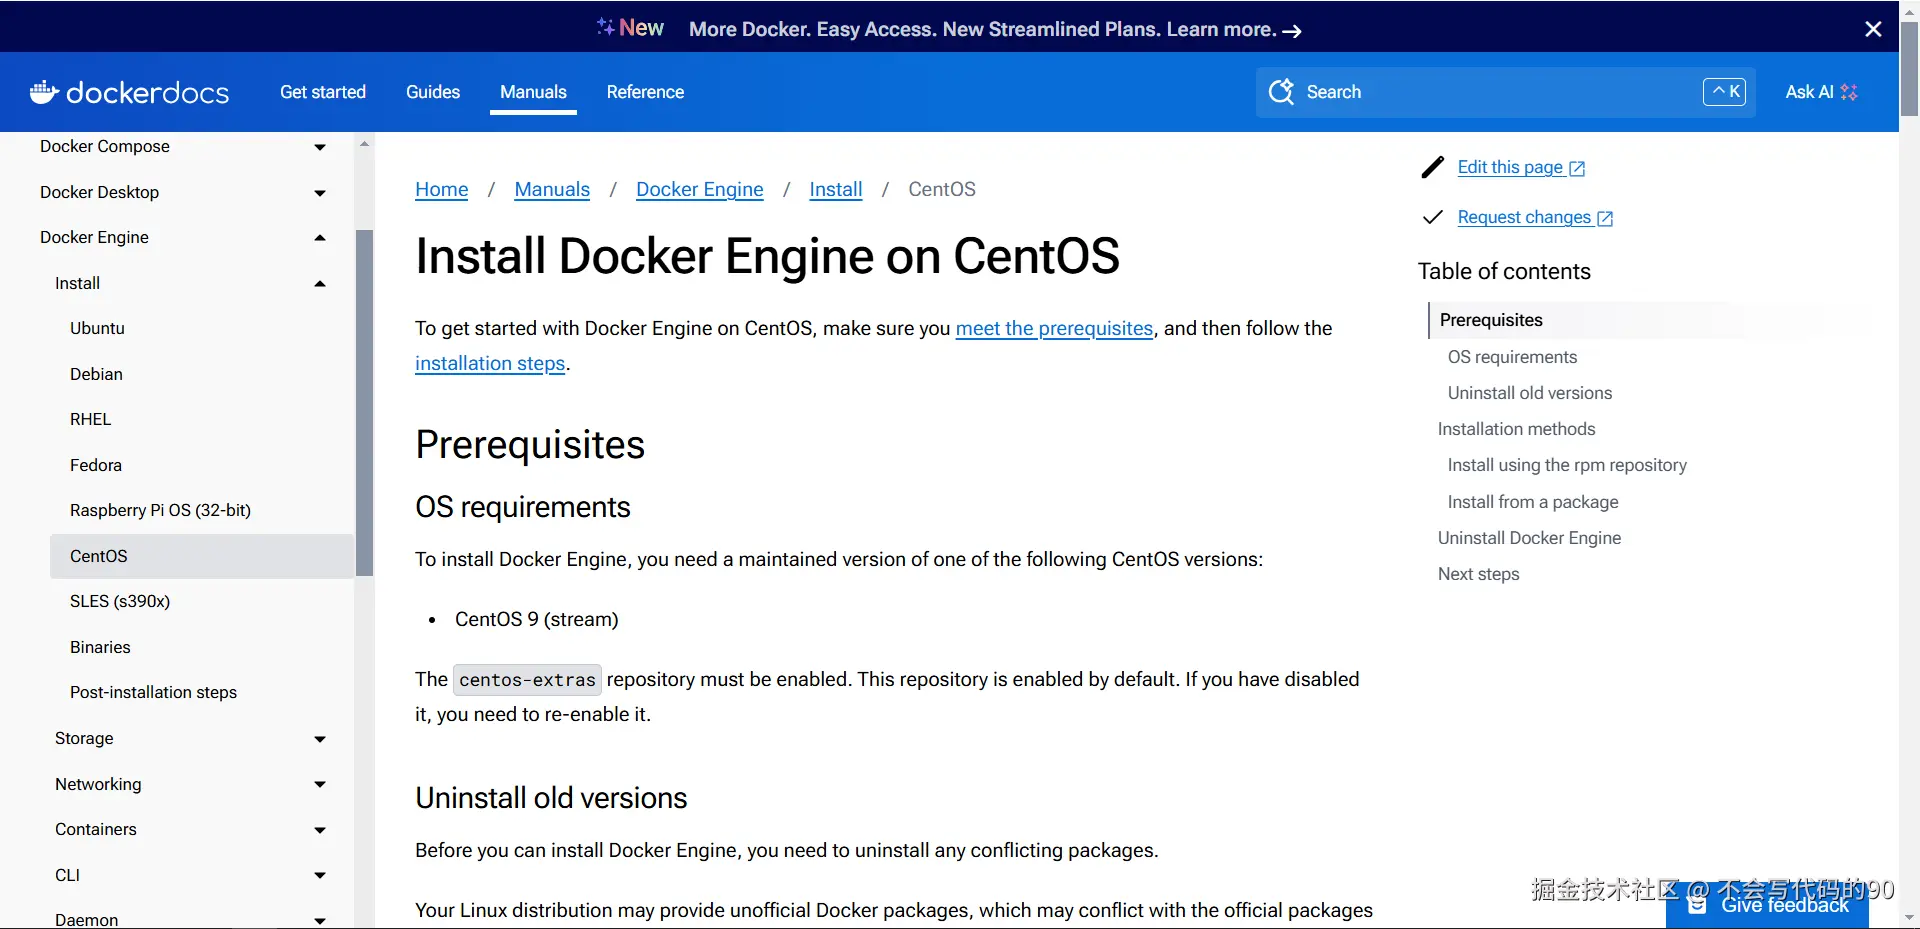This screenshot has height=929, width=1920.
Task: Click the Give feedback icon
Action: click(x=1697, y=904)
